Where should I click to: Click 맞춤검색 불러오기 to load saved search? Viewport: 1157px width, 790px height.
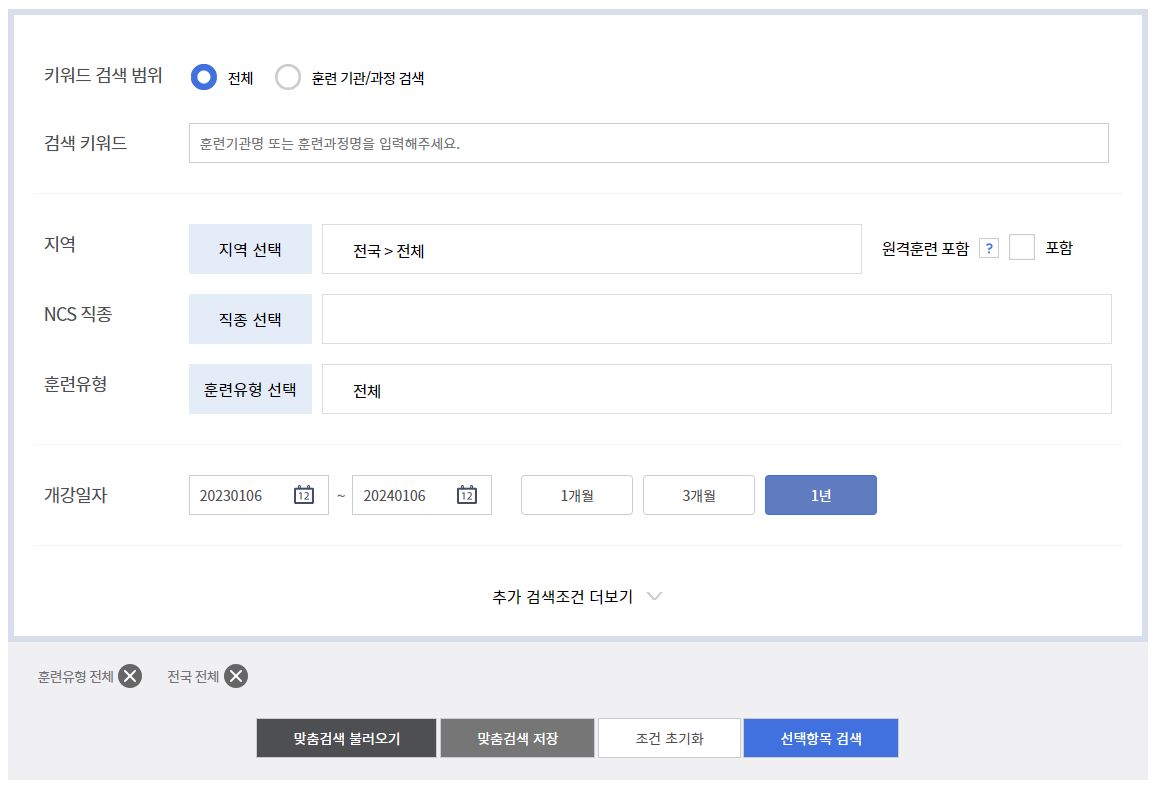click(346, 738)
